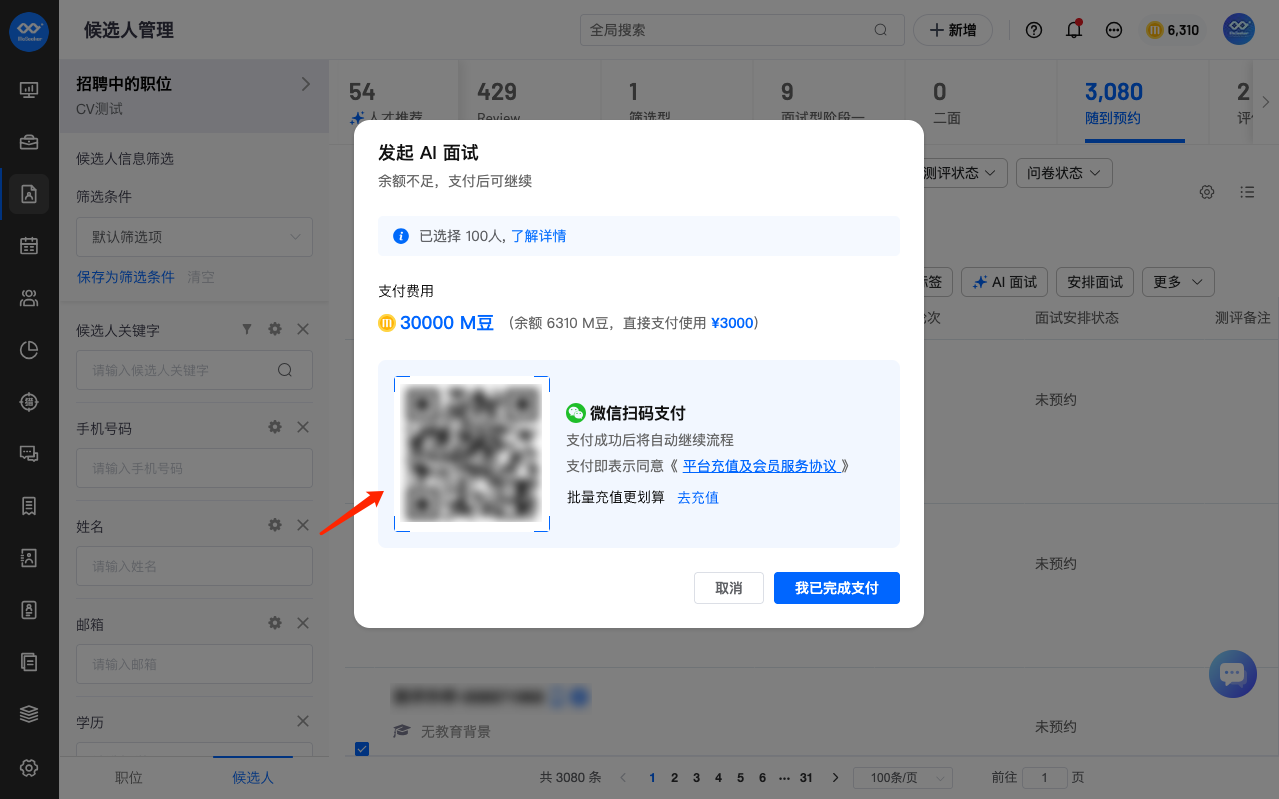Click the WeChat payment QR code
The width and height of the screenshot is (1279, 799).
point(472,454)
